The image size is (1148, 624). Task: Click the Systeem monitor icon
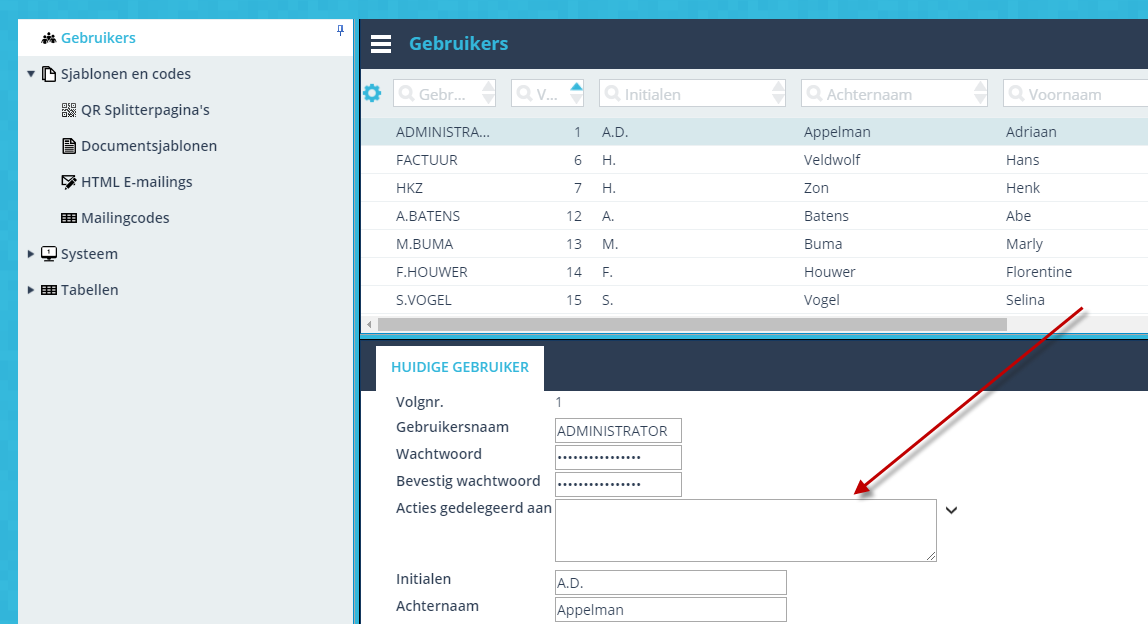(x=49, y=253)
